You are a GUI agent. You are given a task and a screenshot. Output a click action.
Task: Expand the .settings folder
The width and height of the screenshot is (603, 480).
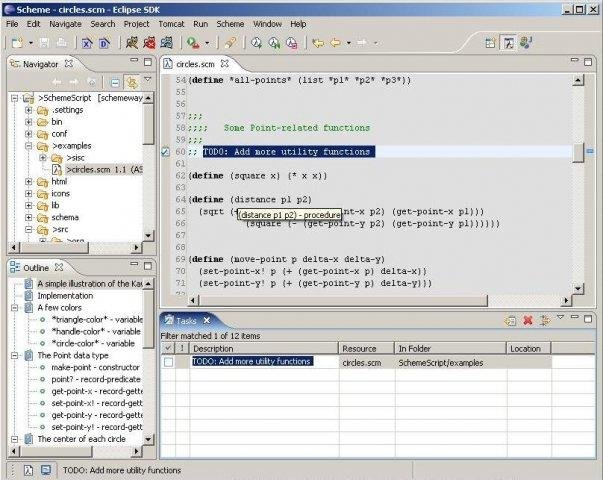click(x=28, y=110)
